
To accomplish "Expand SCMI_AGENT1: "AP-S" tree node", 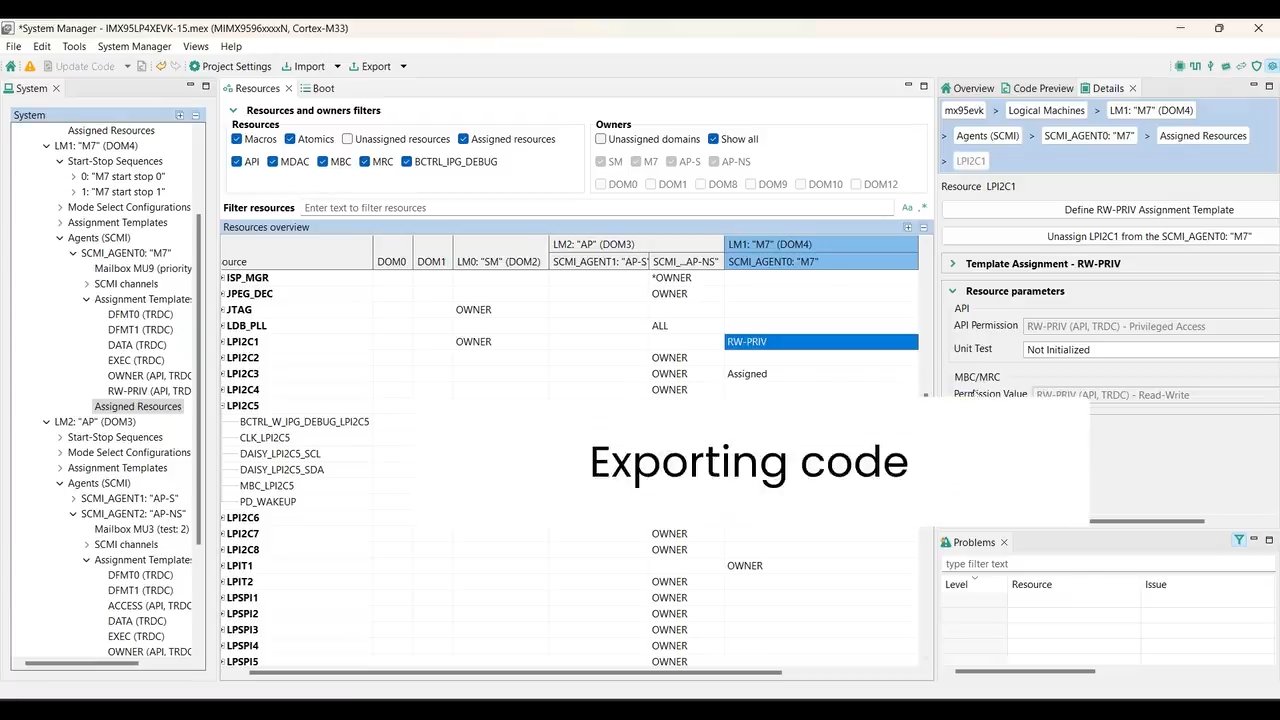I will [x=73, y=498].
